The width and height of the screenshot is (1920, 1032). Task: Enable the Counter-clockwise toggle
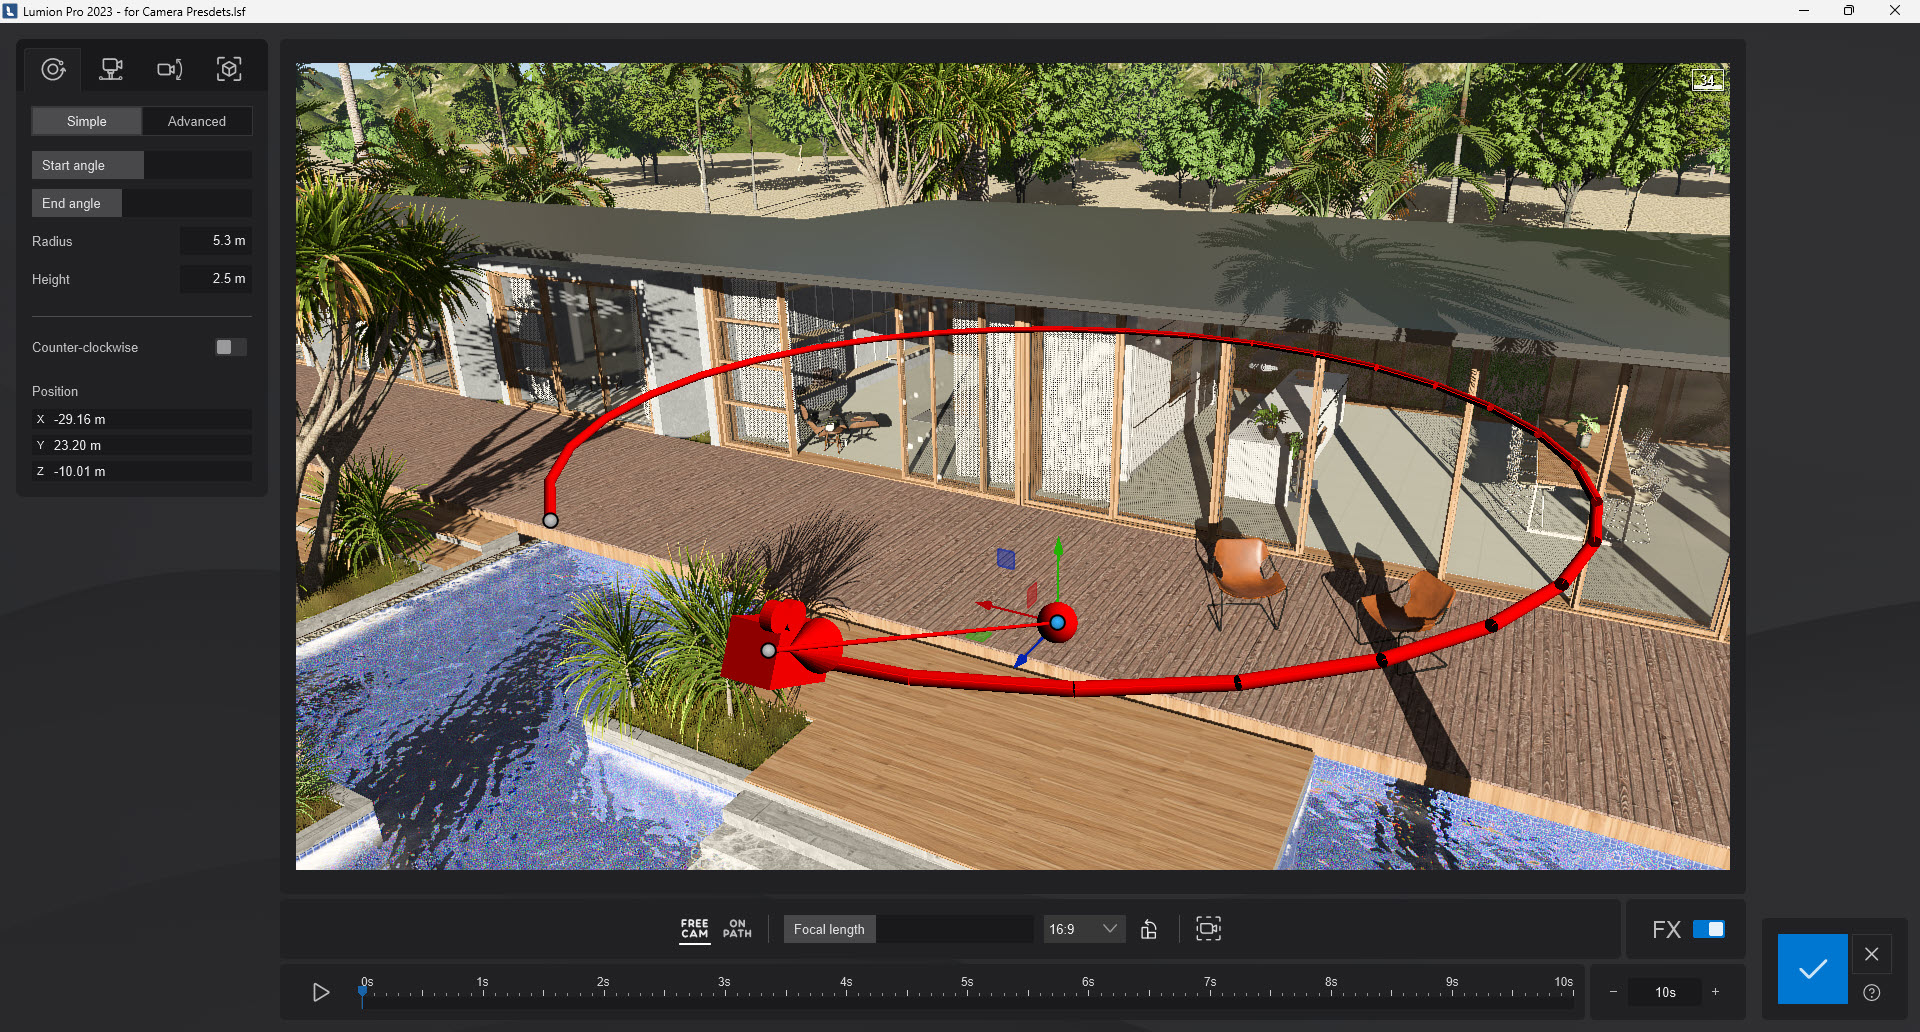tap(228, 347)
